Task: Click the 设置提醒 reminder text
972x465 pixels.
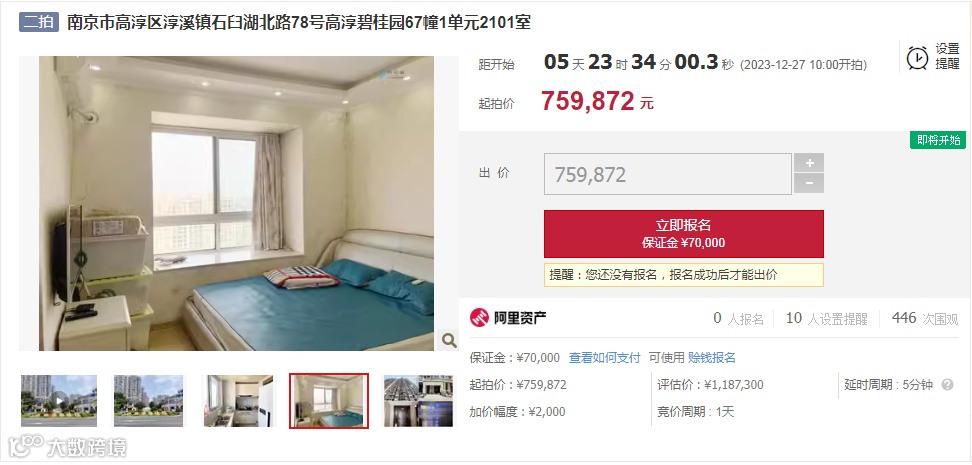Action: click(947, 56)
